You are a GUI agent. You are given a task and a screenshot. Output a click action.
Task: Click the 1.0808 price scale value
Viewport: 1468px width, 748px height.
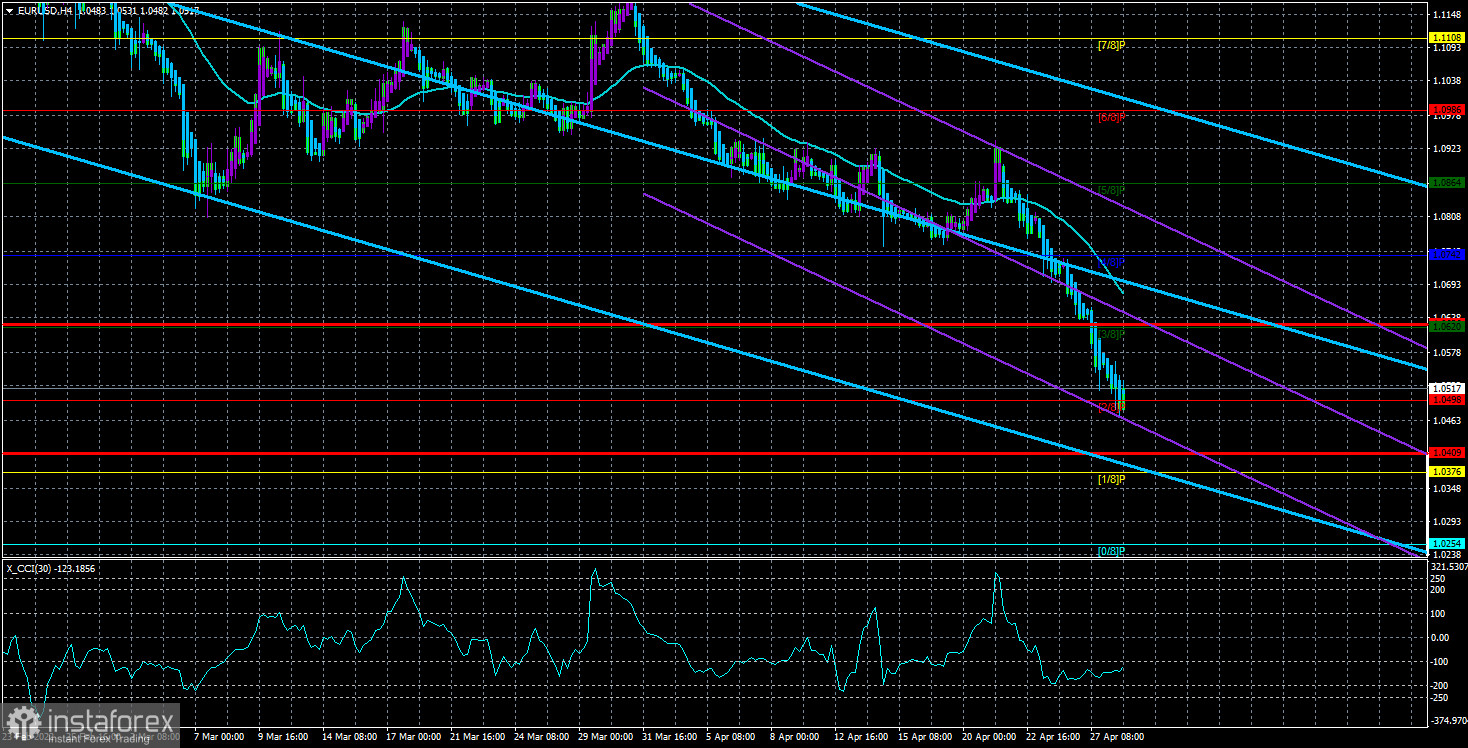pos(1447,216)
